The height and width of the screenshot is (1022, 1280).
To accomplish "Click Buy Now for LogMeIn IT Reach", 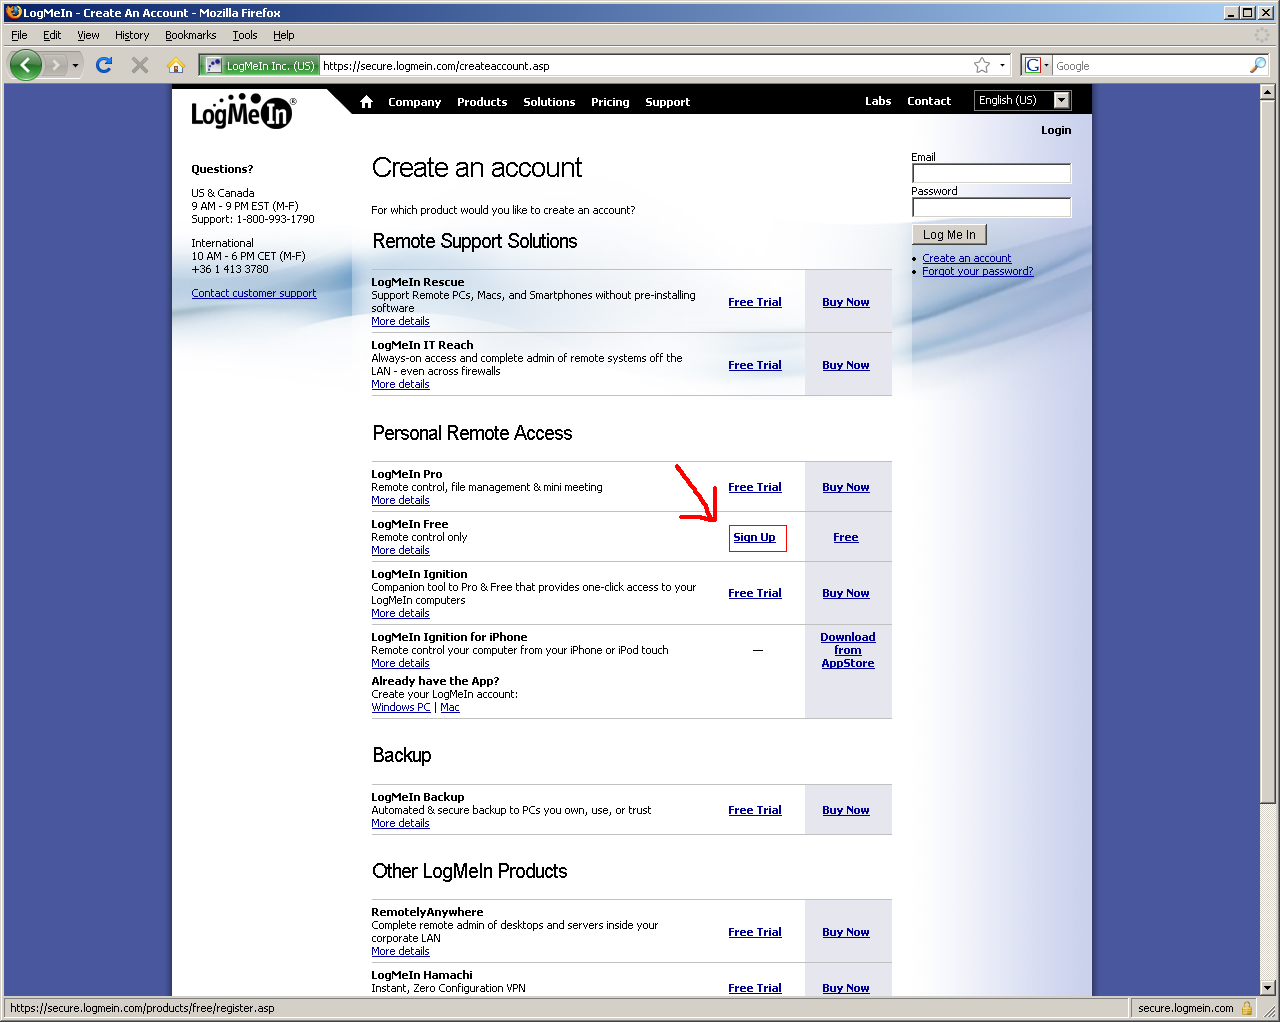I will [x=846, y=365].
